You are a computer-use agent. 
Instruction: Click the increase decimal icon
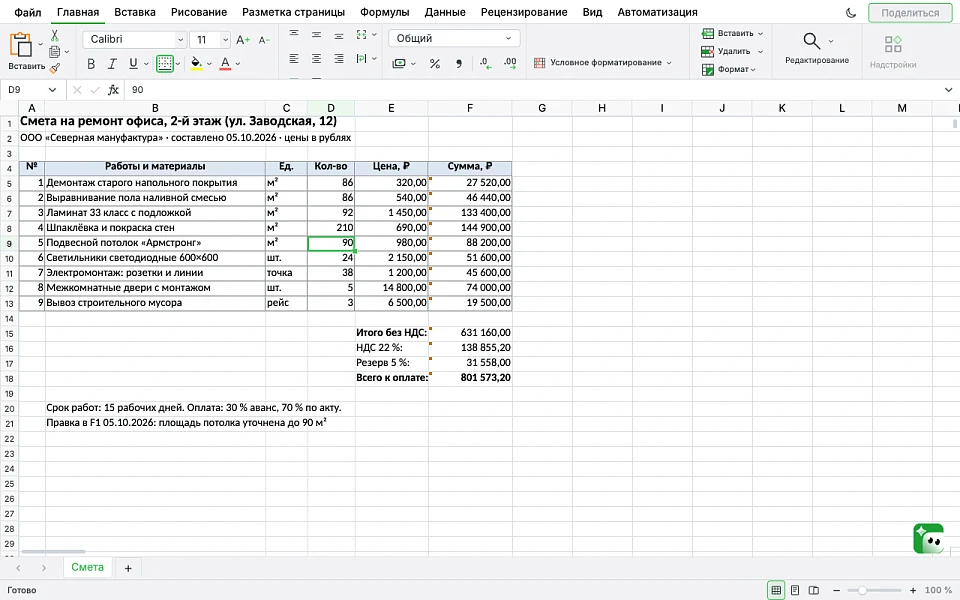coord(486,63)
